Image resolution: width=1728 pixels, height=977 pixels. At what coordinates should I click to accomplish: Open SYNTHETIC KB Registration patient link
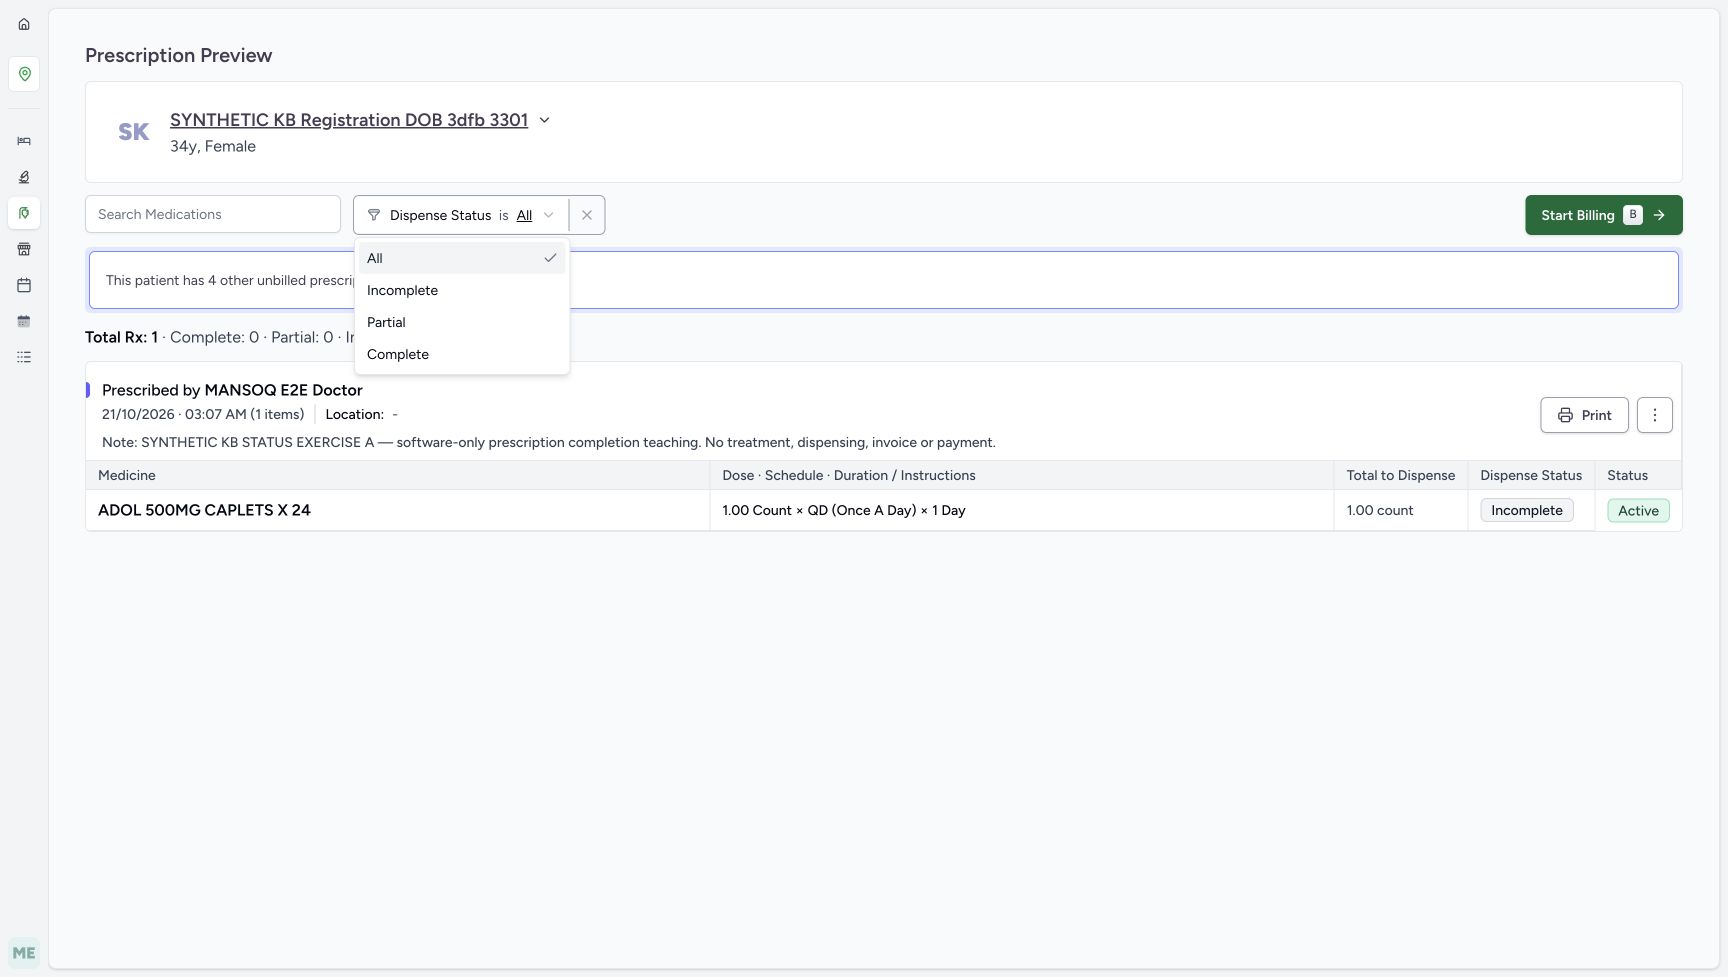[x=349, y=120]
